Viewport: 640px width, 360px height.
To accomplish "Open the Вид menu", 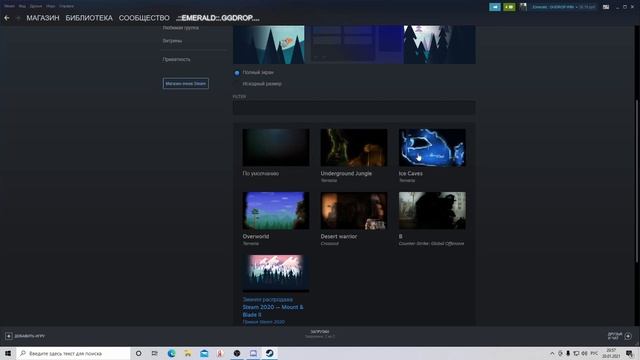I will click(22, 6).
